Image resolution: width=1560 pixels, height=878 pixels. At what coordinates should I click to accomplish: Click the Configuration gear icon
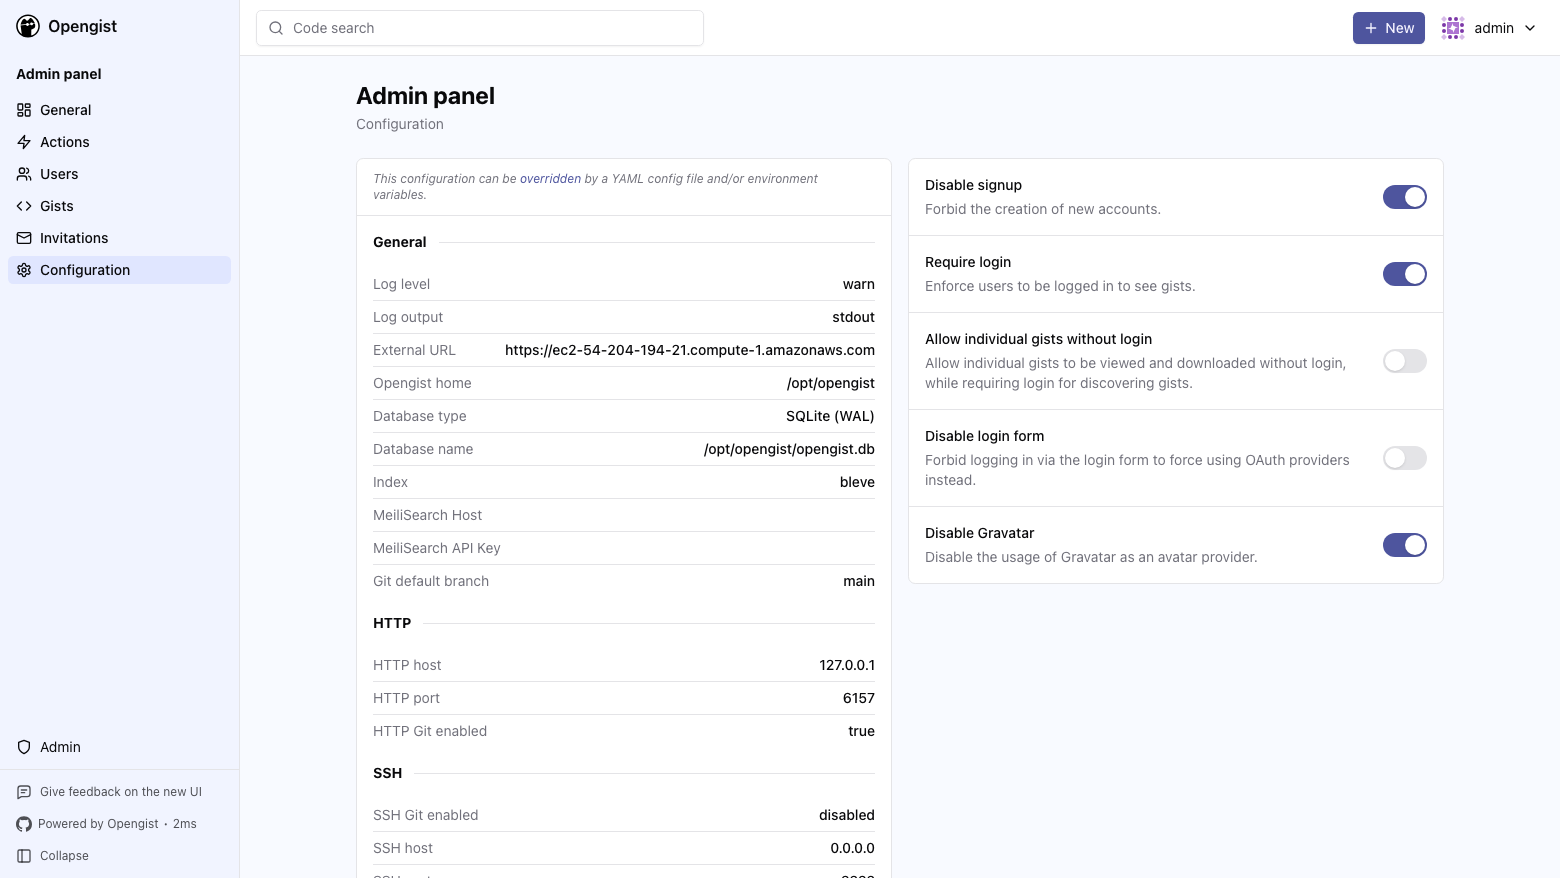24,270
